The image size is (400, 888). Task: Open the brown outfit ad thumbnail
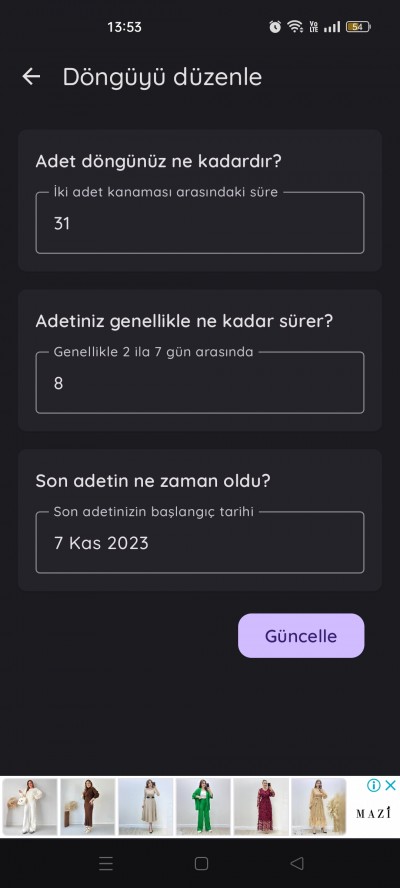(x=87, y=807)
